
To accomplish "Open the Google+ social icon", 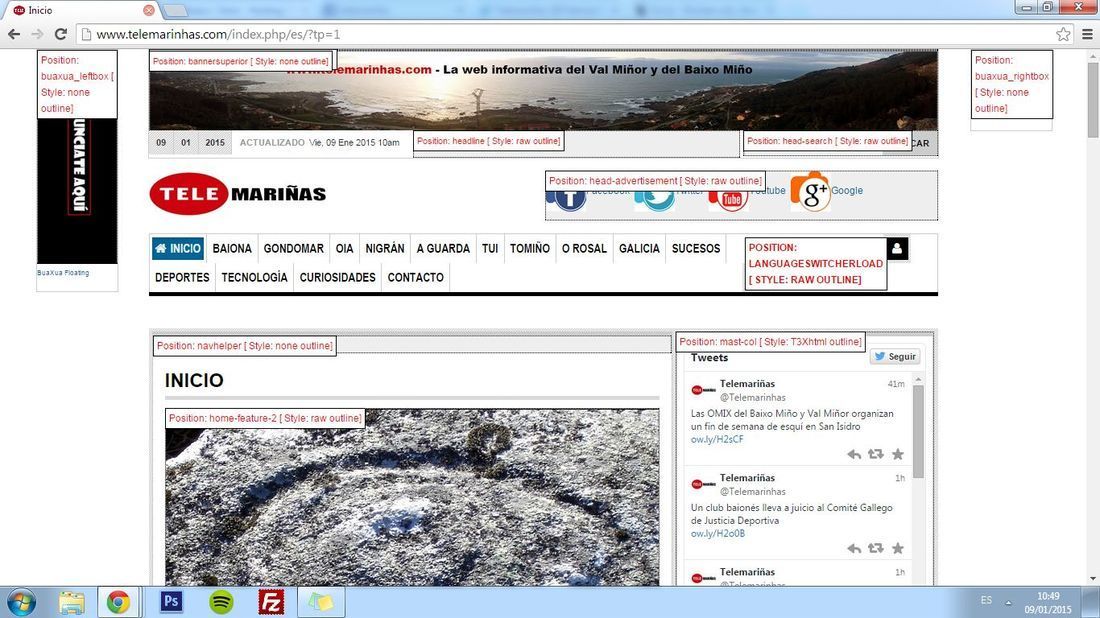I will pos(810,191).
